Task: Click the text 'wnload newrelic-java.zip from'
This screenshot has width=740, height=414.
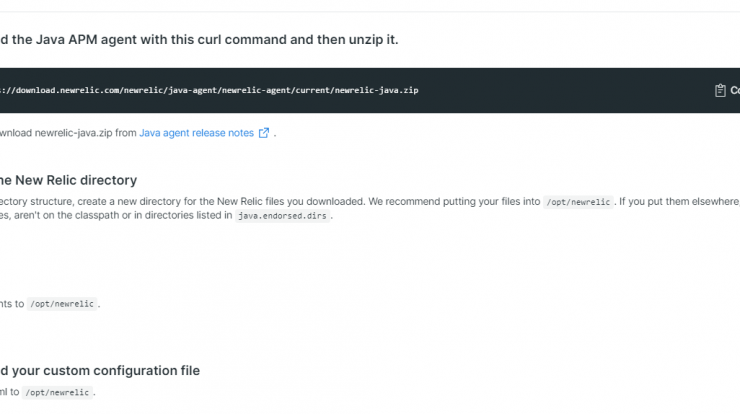Action: [68, 133]
